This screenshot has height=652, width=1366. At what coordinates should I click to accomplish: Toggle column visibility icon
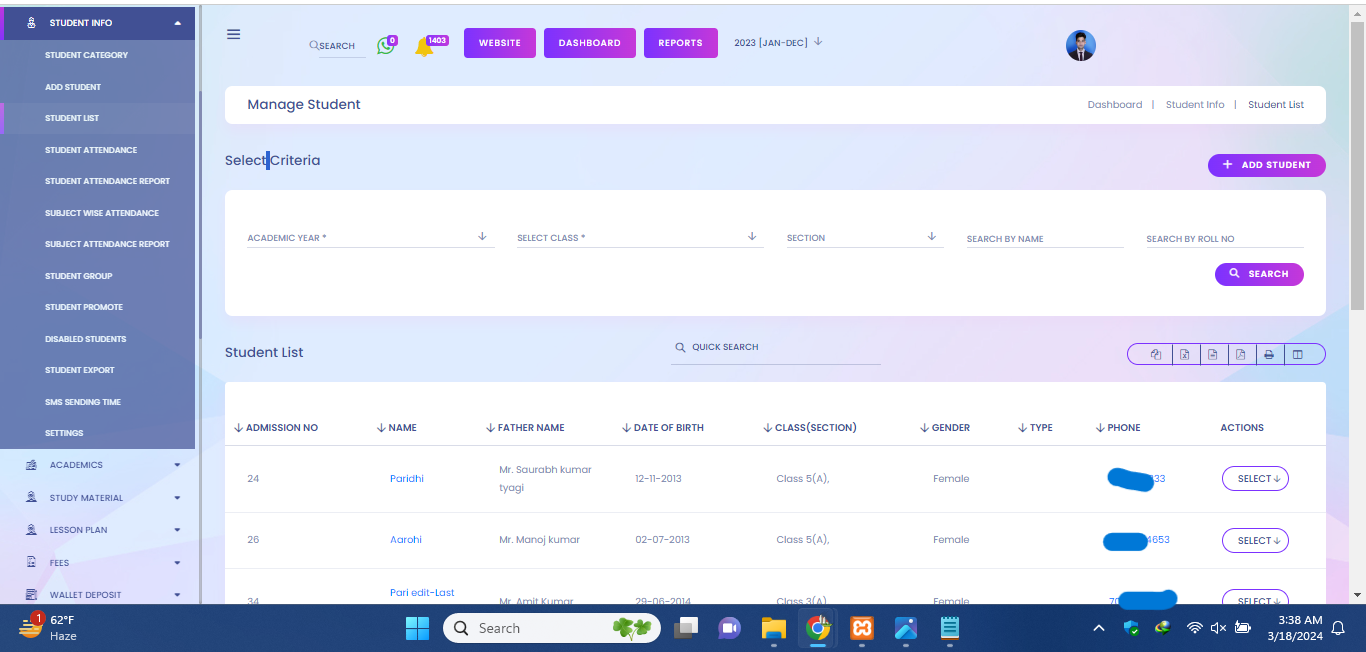point(1297,354)
